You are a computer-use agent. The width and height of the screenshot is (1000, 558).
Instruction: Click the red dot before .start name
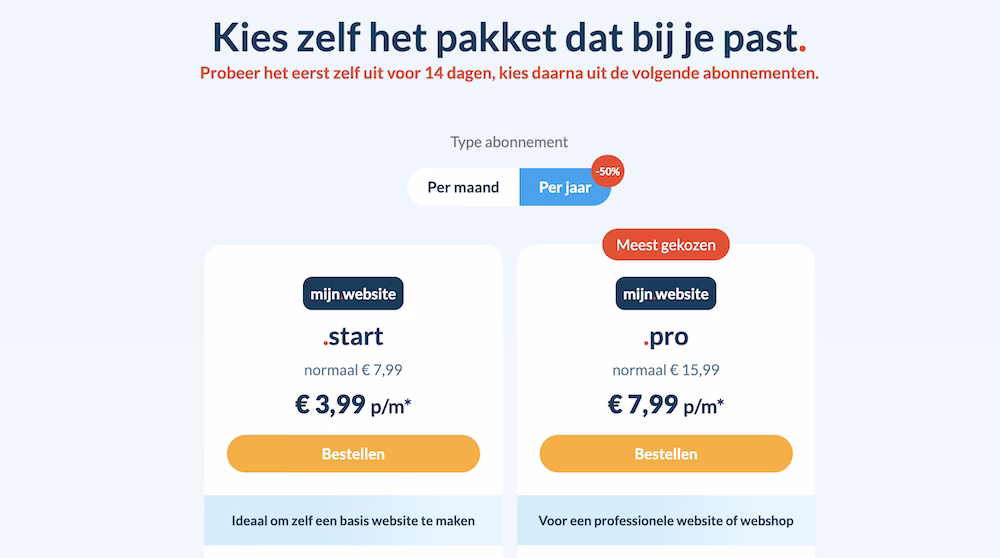click(326, 343)
